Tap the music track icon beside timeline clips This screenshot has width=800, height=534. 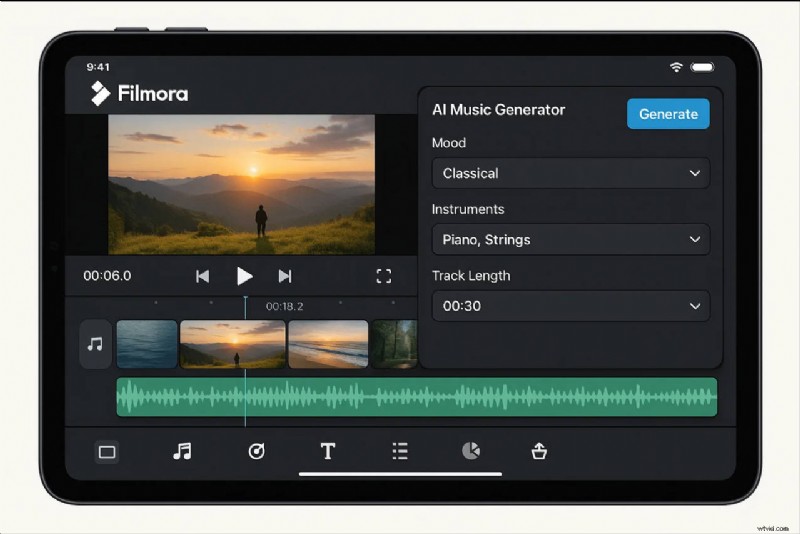pos(95,344)
